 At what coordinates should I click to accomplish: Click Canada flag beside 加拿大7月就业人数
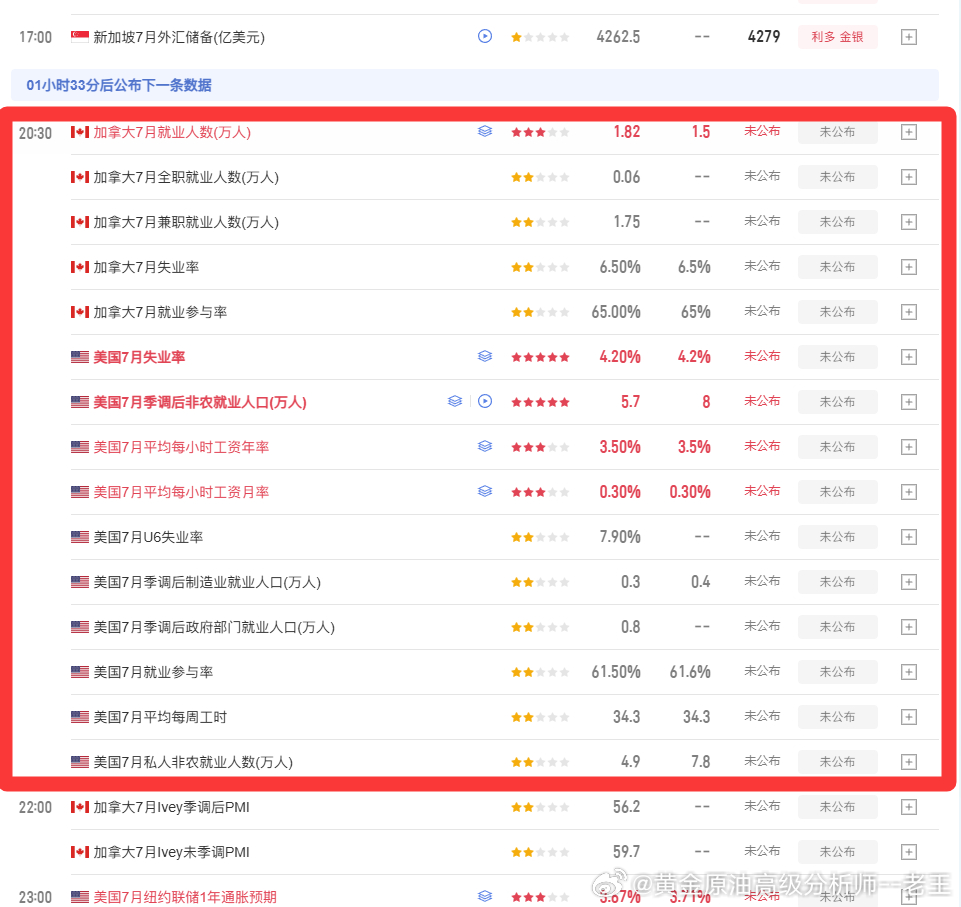click(x=80, y=132)
